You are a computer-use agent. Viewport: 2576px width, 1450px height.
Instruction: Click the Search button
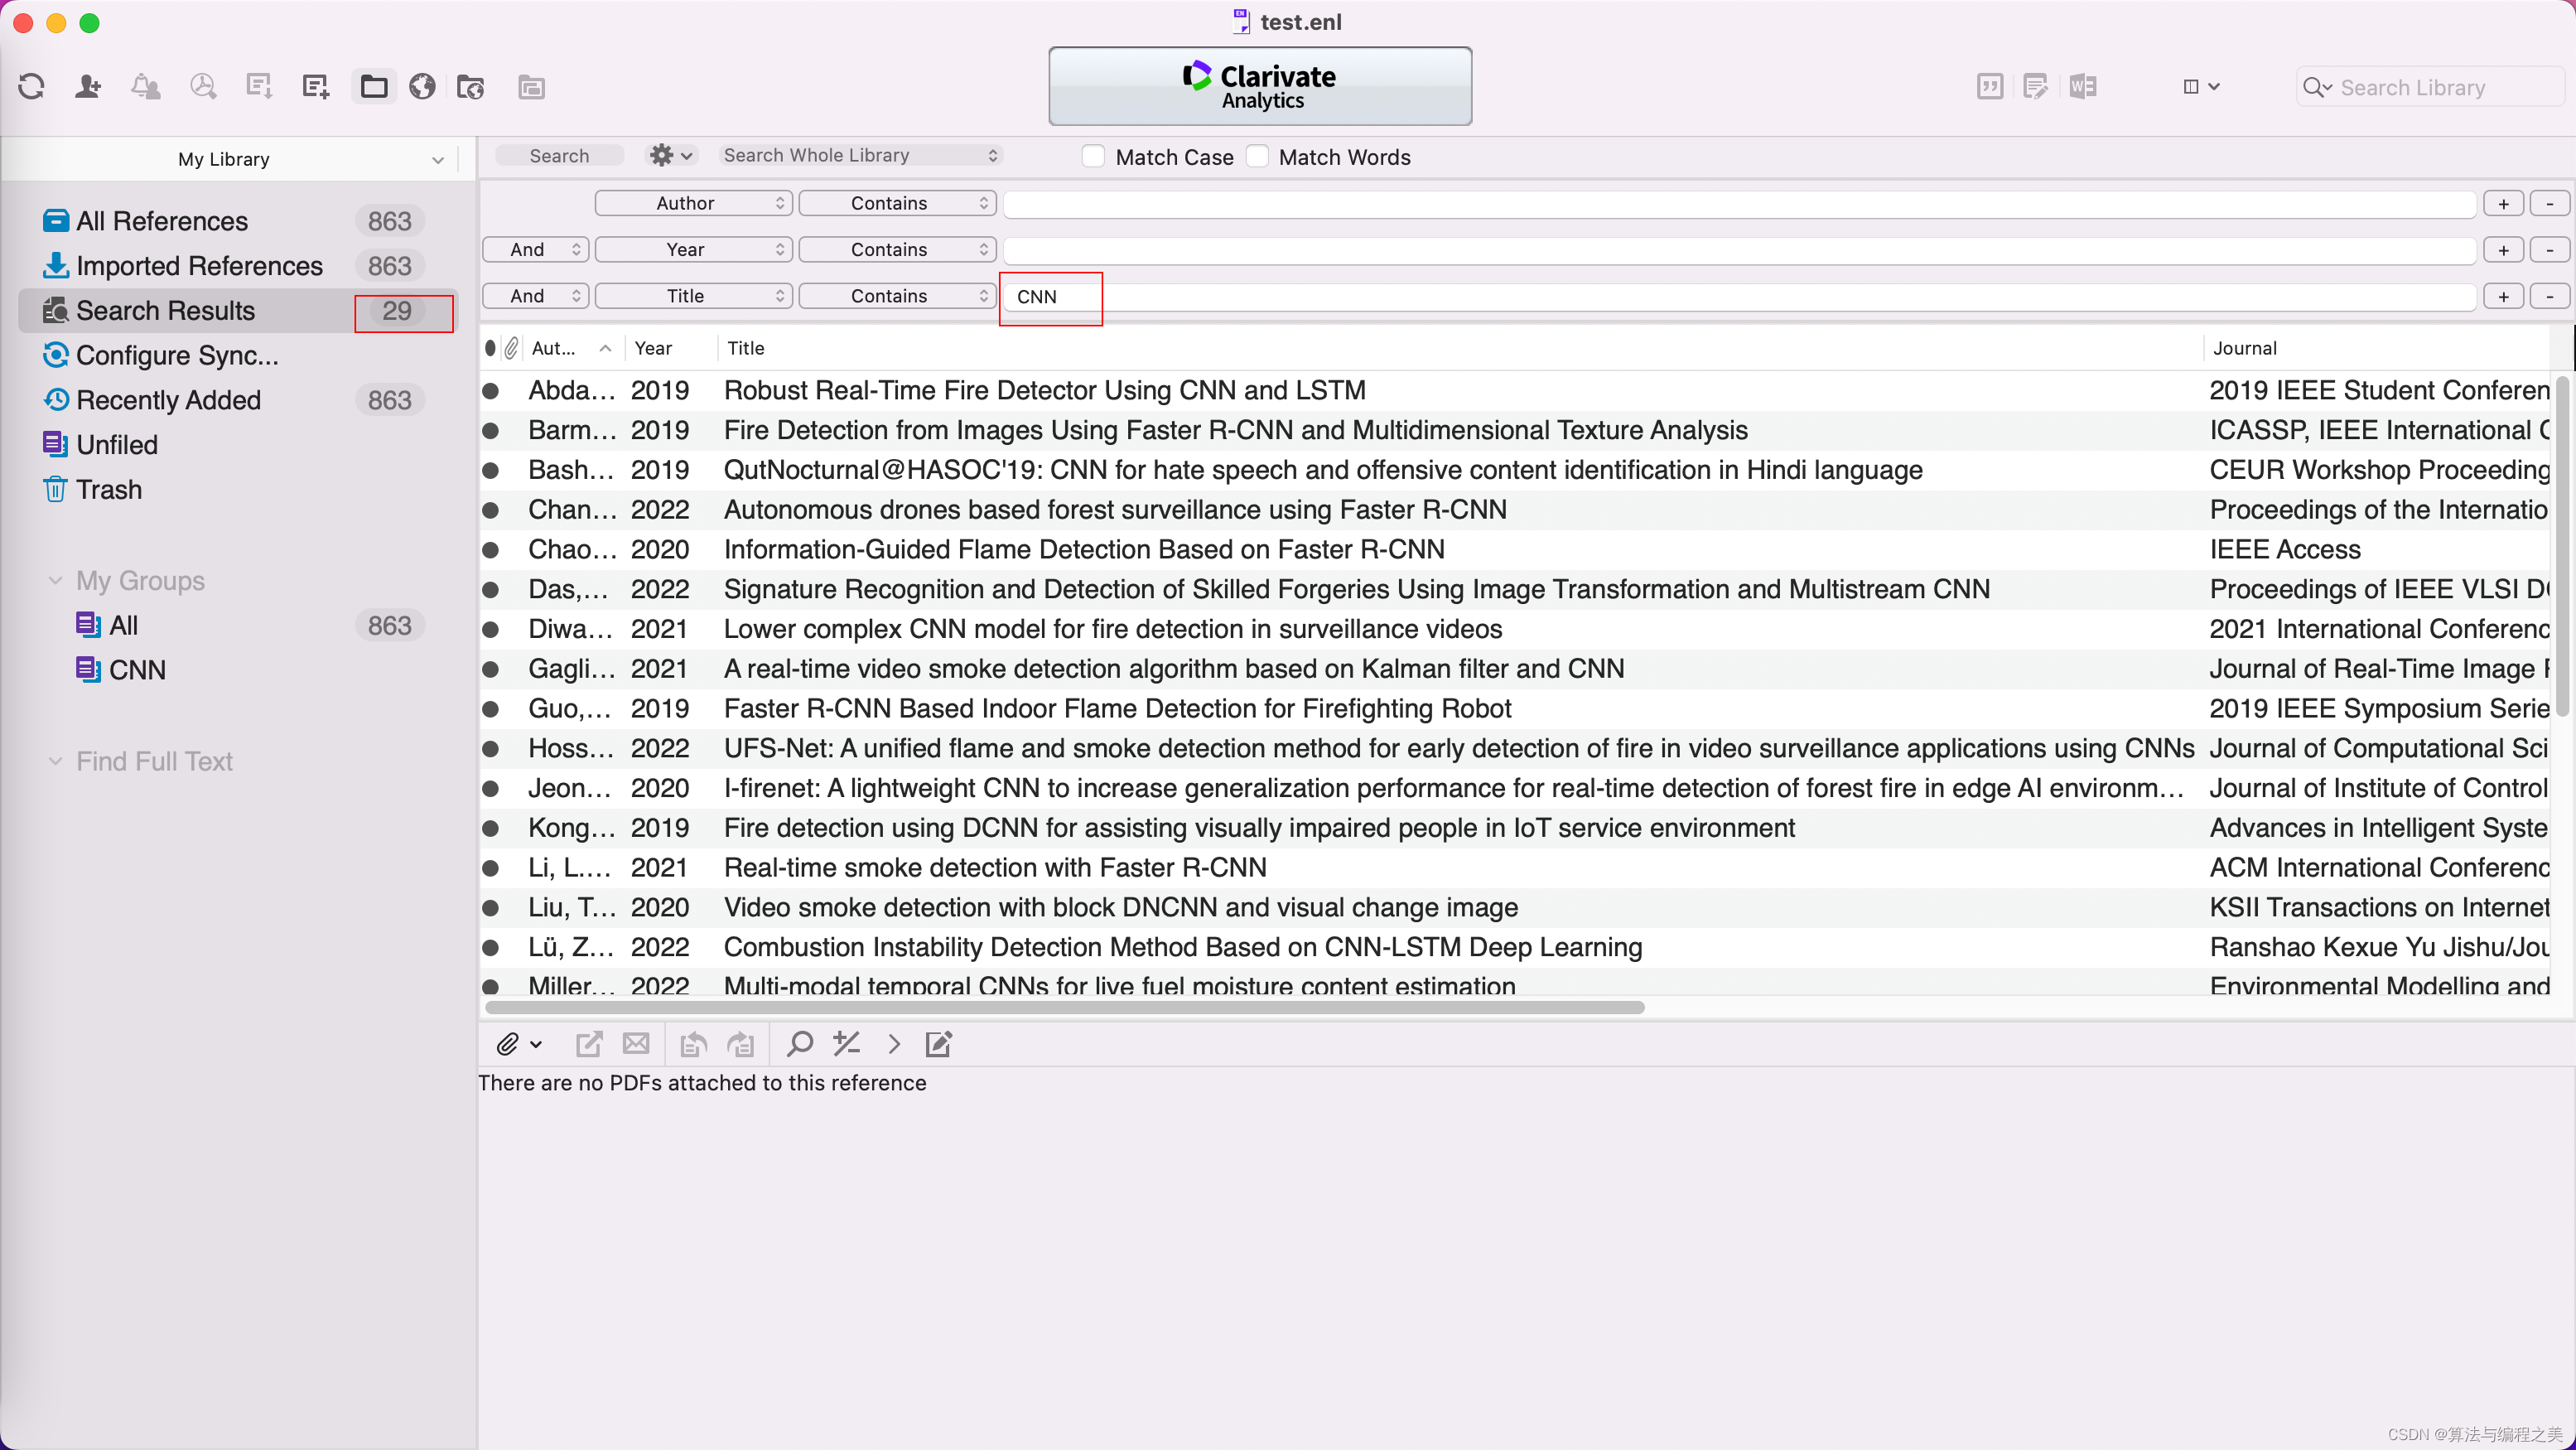pyautogui.click(x=559, y=156)
